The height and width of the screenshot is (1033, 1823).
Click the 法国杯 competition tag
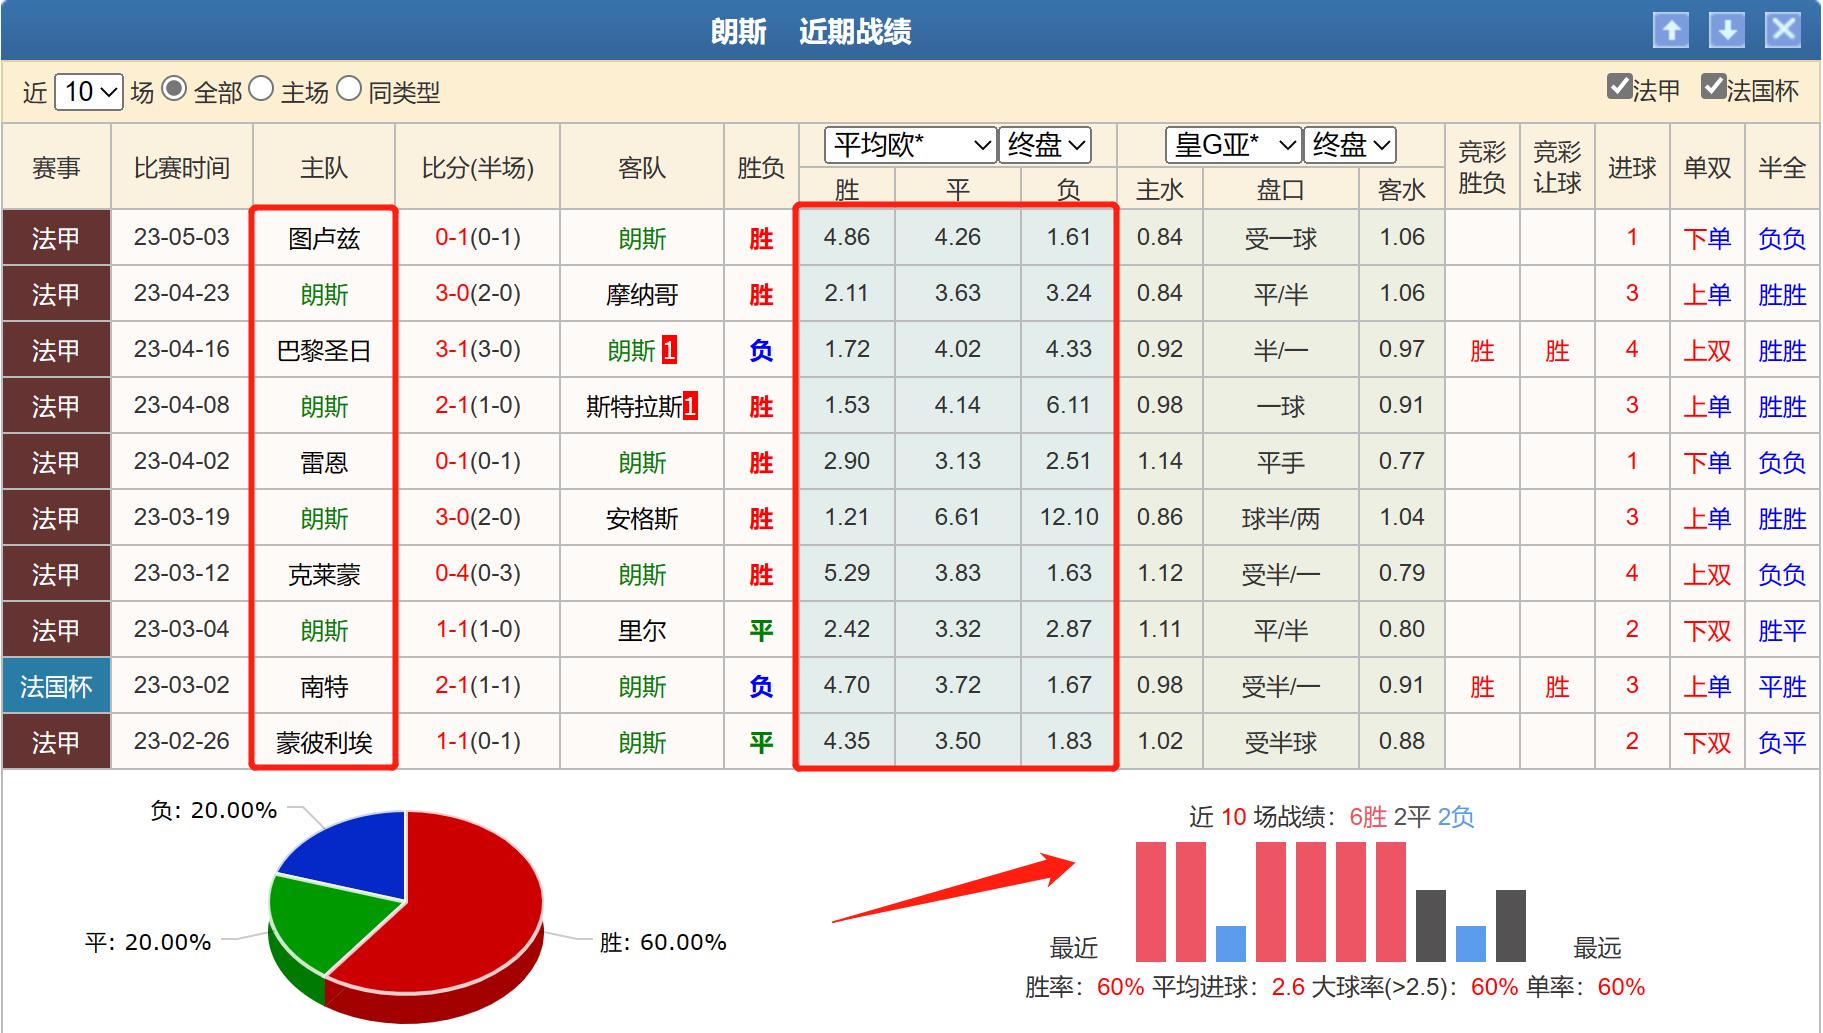click(x=56, y=686)
